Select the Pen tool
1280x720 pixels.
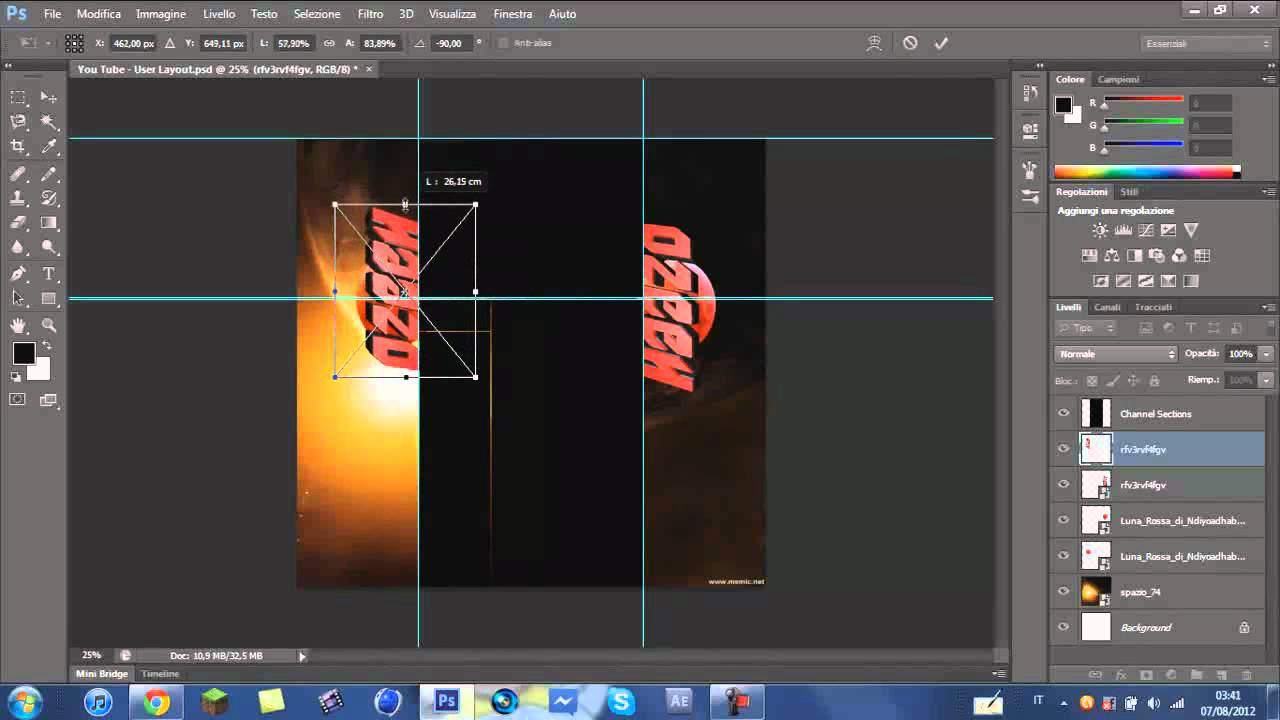coord(18,274)
